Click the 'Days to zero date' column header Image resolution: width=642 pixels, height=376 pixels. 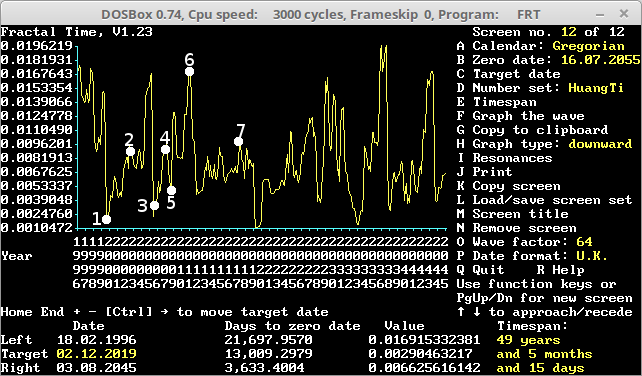click(292, 326)
